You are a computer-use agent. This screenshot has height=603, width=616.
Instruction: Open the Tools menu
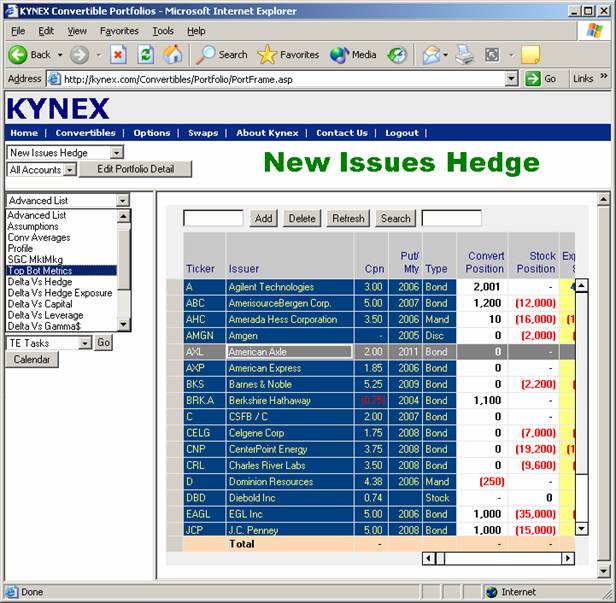click(163, 31)
